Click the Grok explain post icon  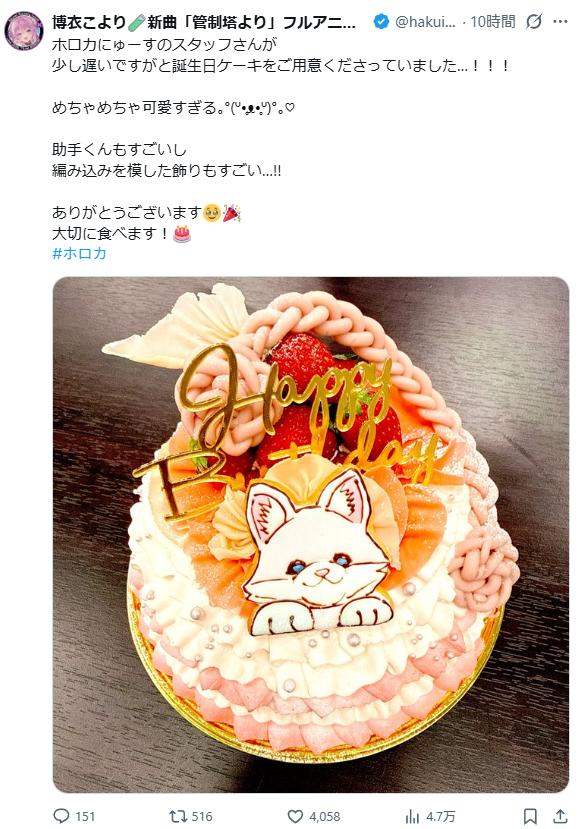pyautogui.click(x=534, y=22)
